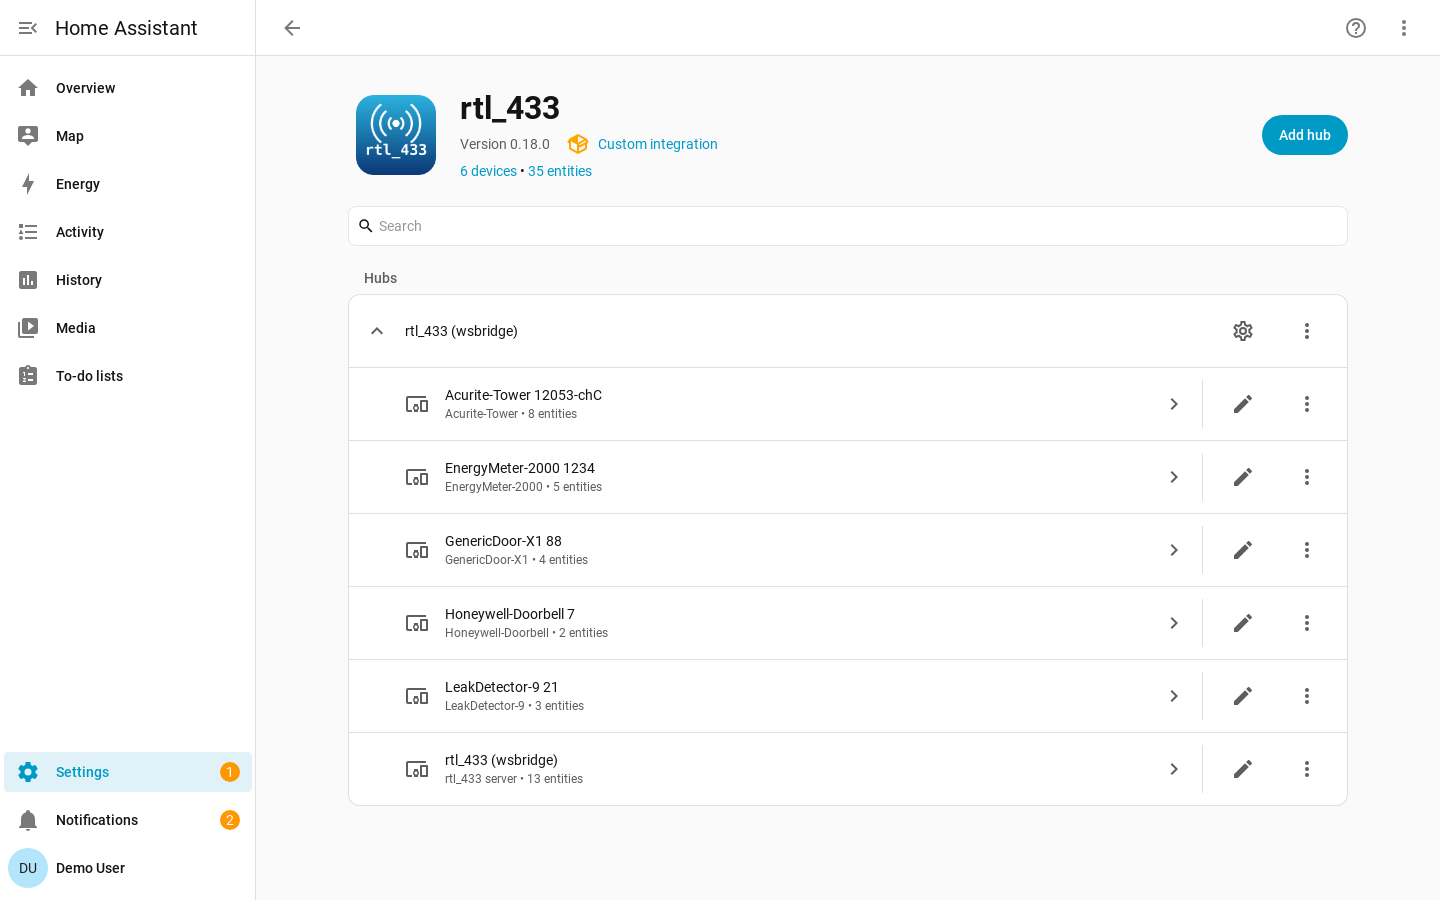Edit Honeywell-Doorbell 7 with pencil icon
The width and height of the screenshot is (1440, 900).
pyautogui.click(x=1243, y=623)
